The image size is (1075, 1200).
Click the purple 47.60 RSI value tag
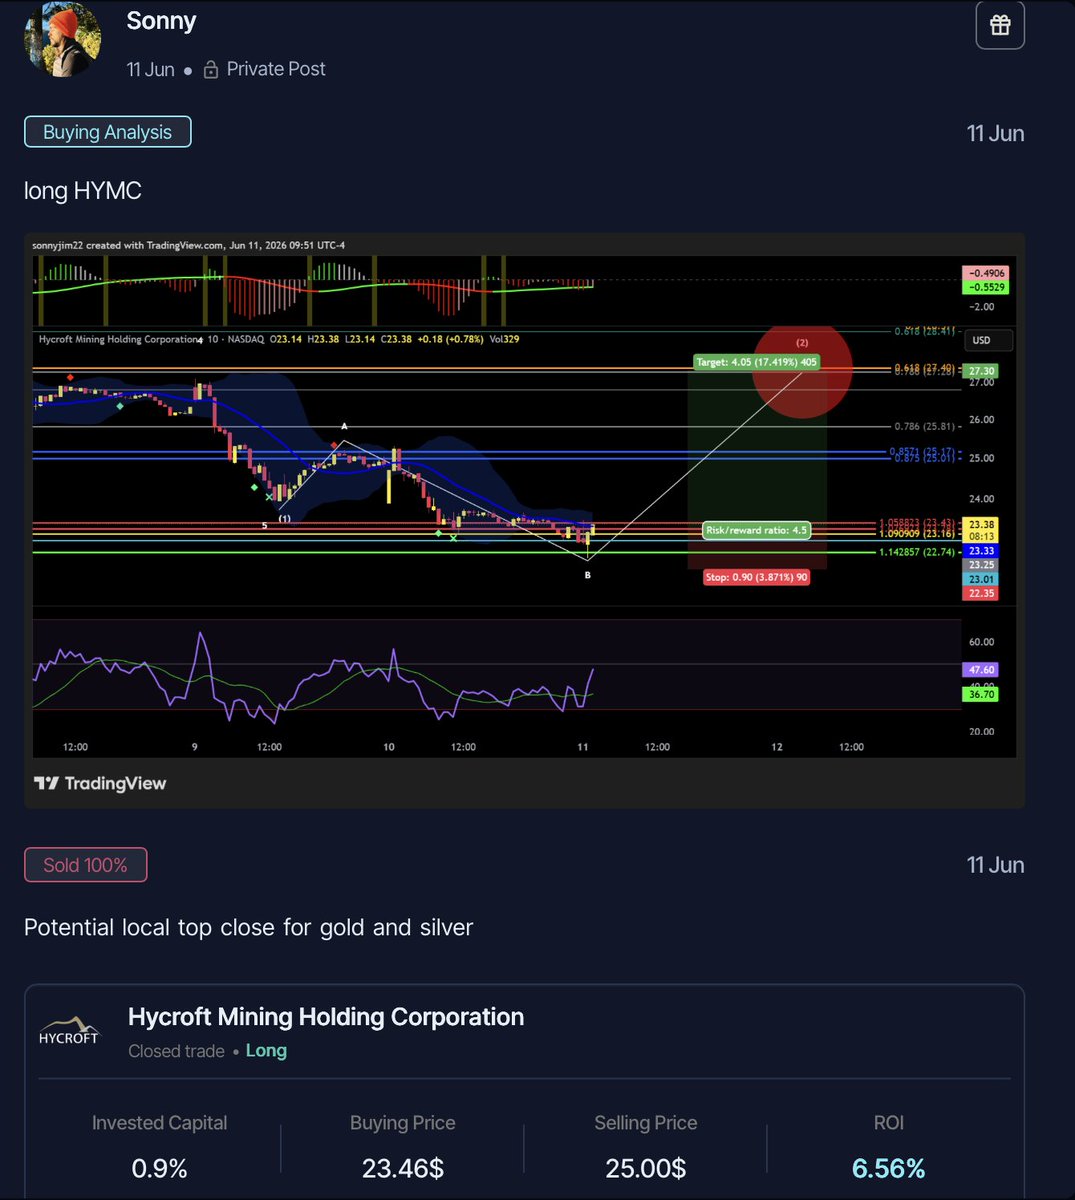tap(981, 670)
